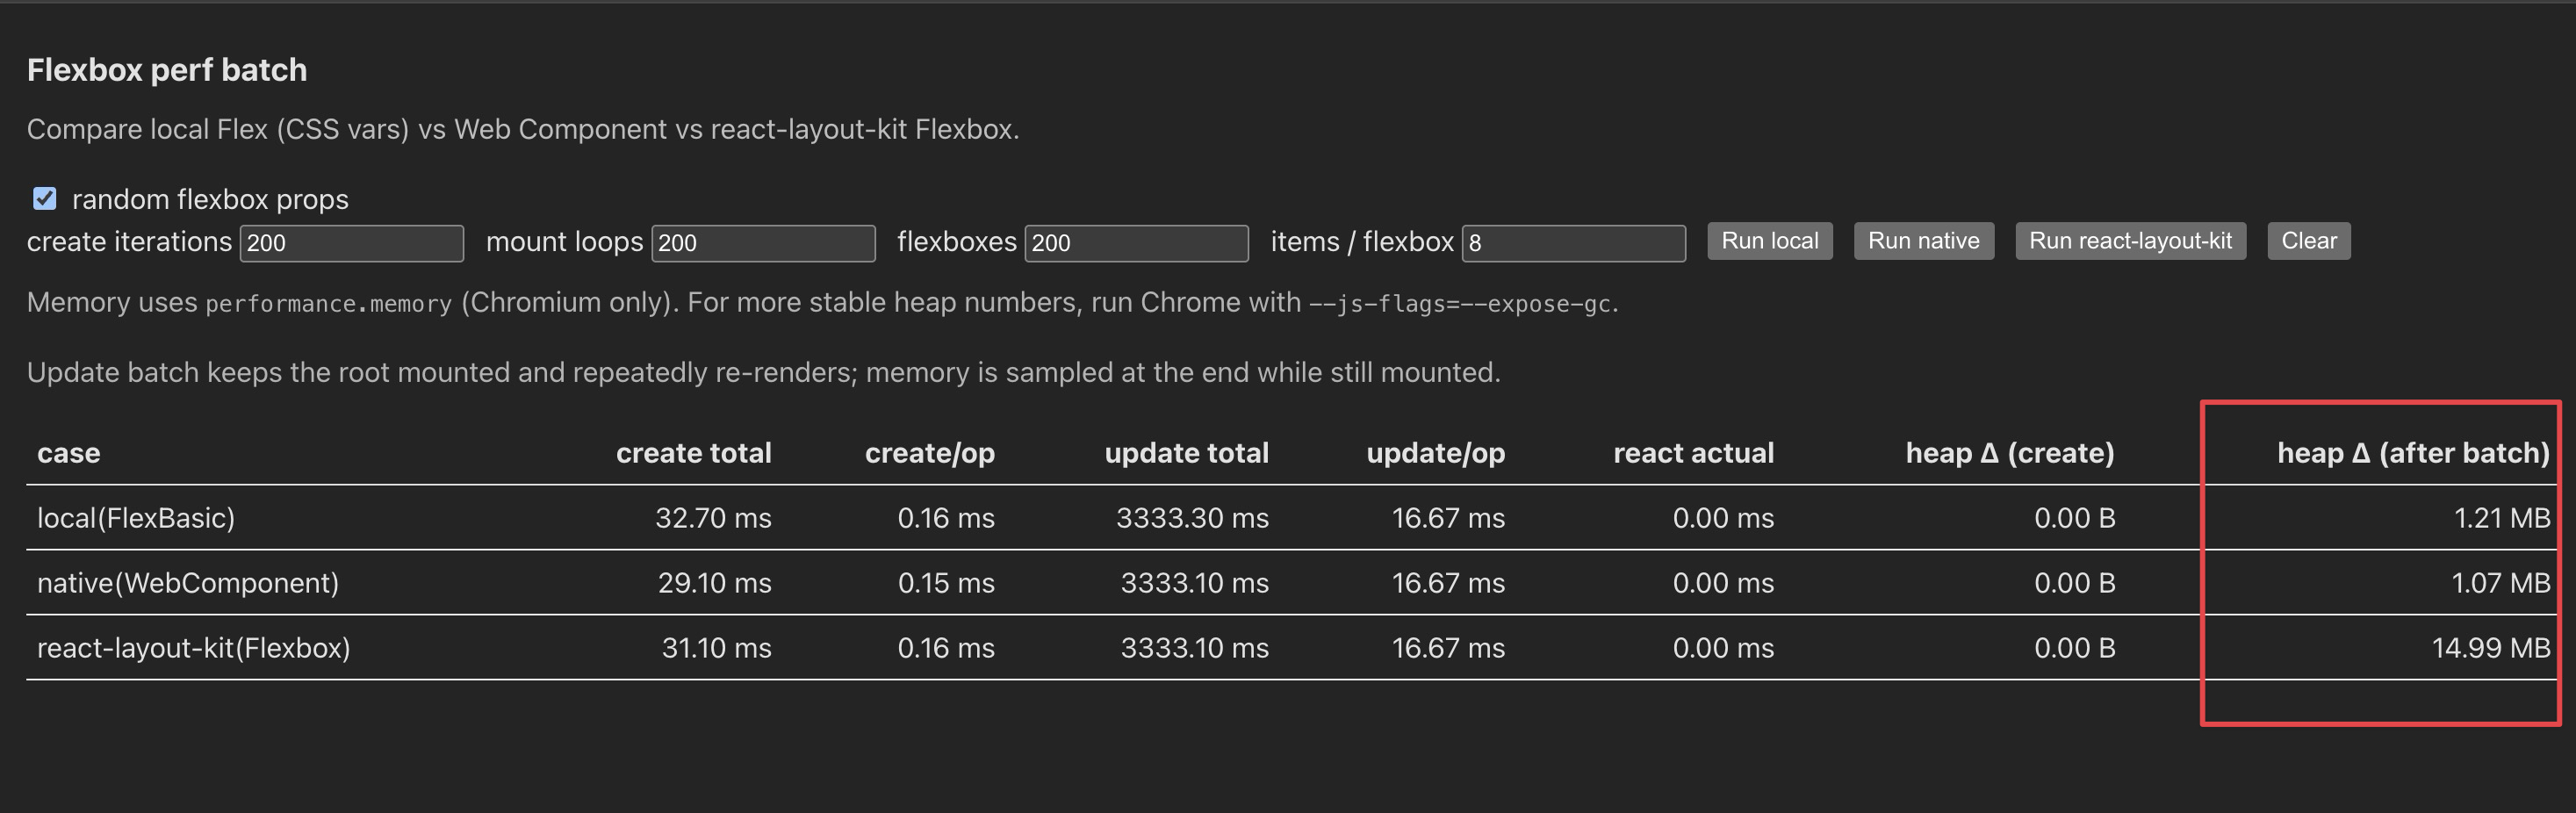Viewport: 2576px width, 813px height.
Task: Click the 14.99 MB heap value
Action: tap(2490, 648)
